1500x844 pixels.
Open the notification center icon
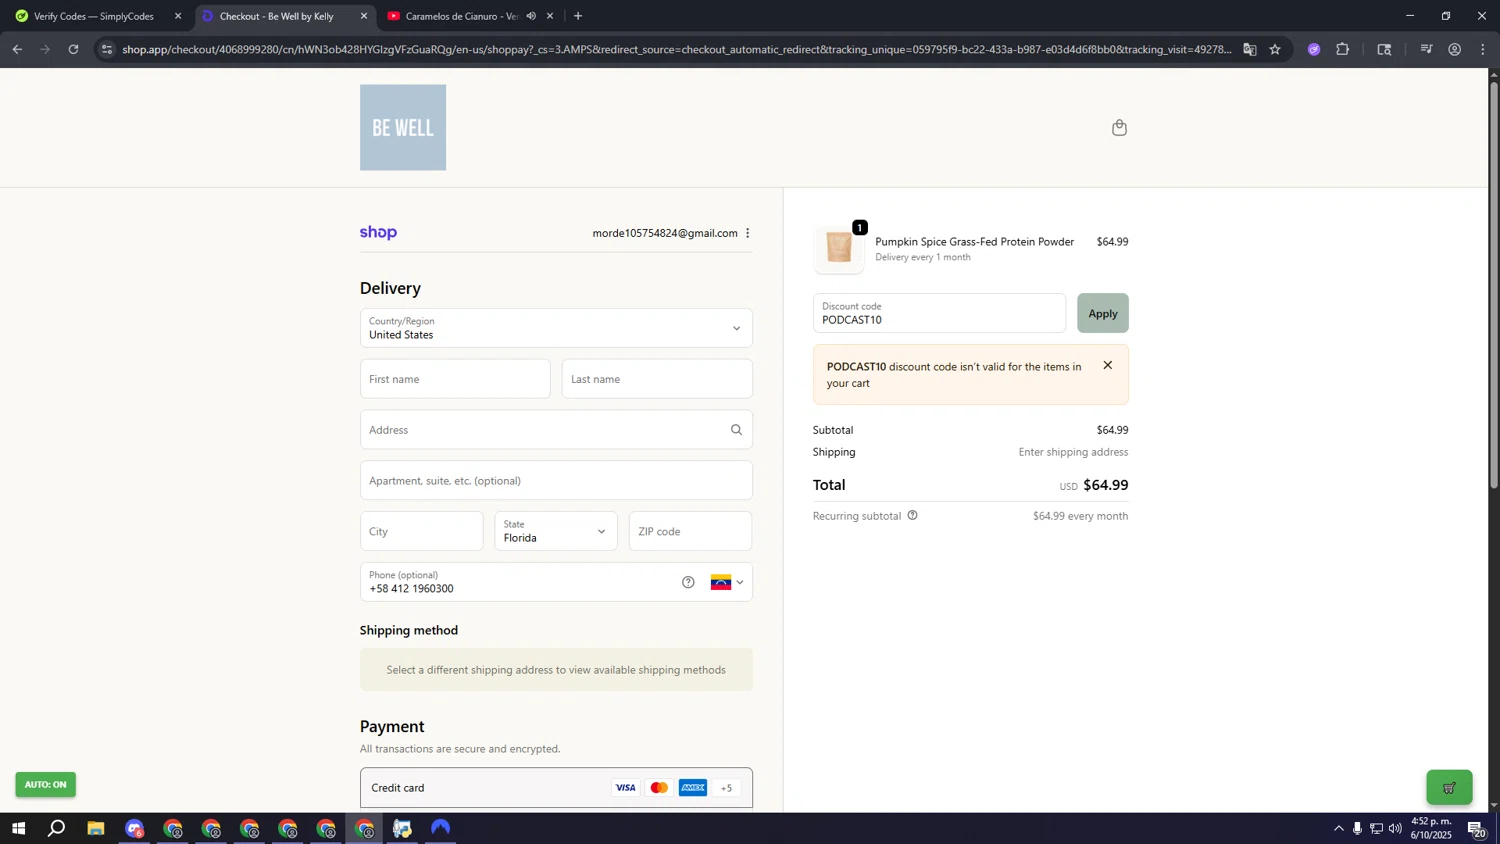[1476, 828]
